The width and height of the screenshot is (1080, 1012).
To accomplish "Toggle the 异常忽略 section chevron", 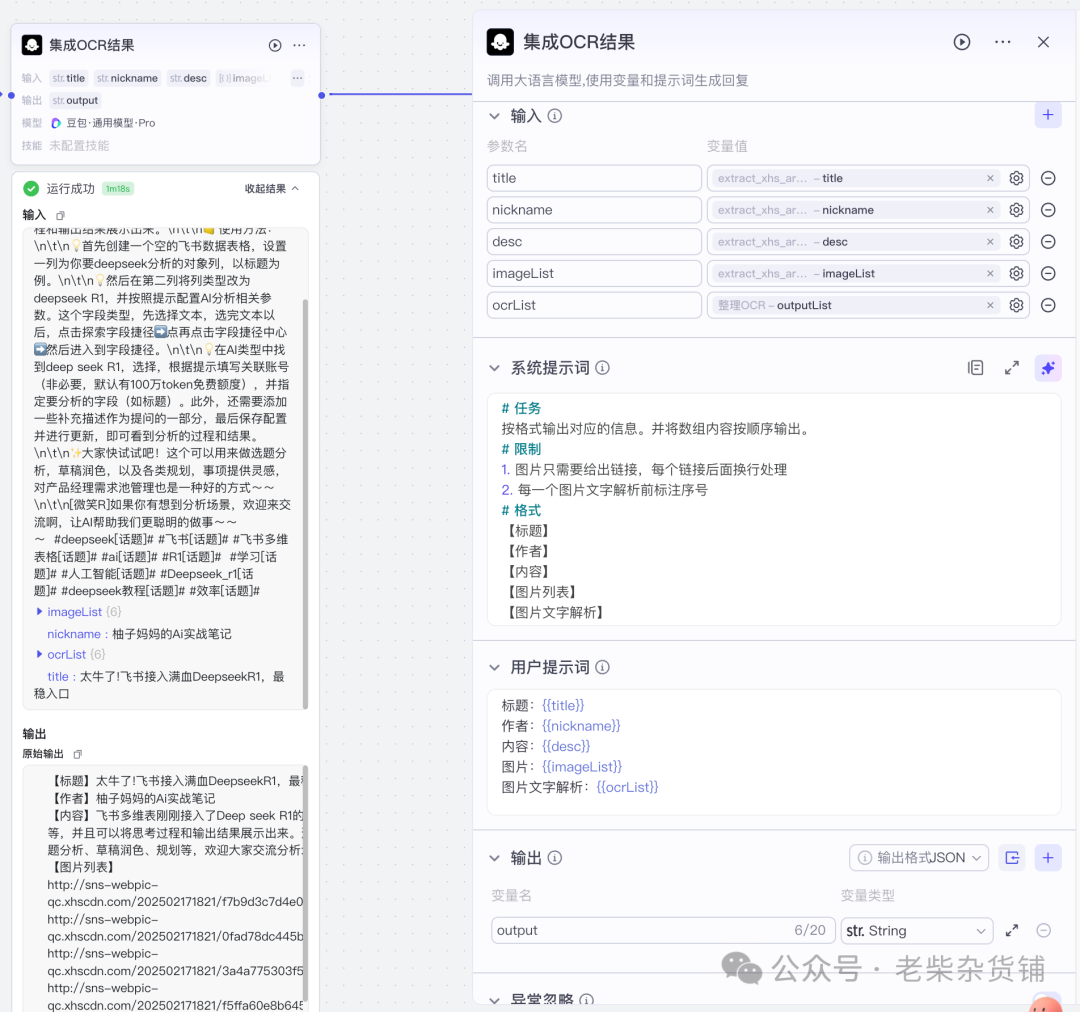I will [x=494, y=1000].
